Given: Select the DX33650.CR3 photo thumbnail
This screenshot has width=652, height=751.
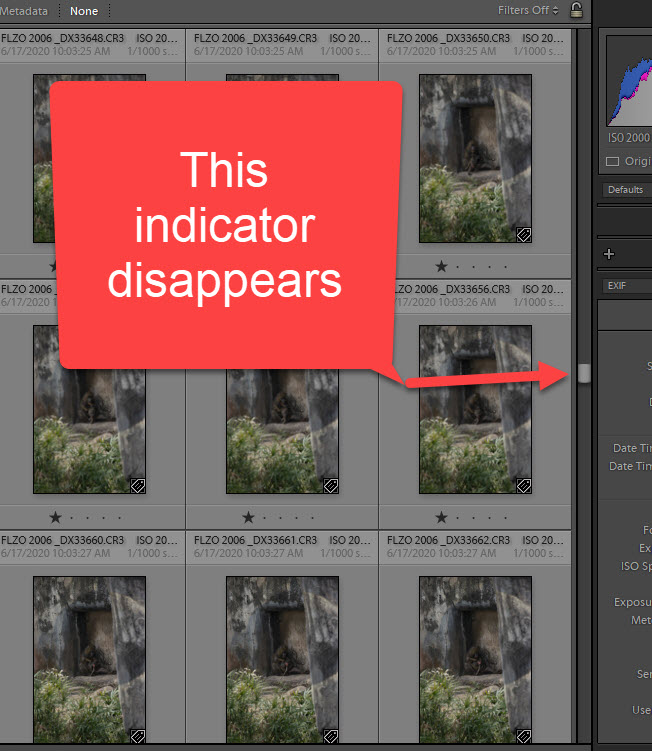Looking at the screenshot, I should point(475,158).
